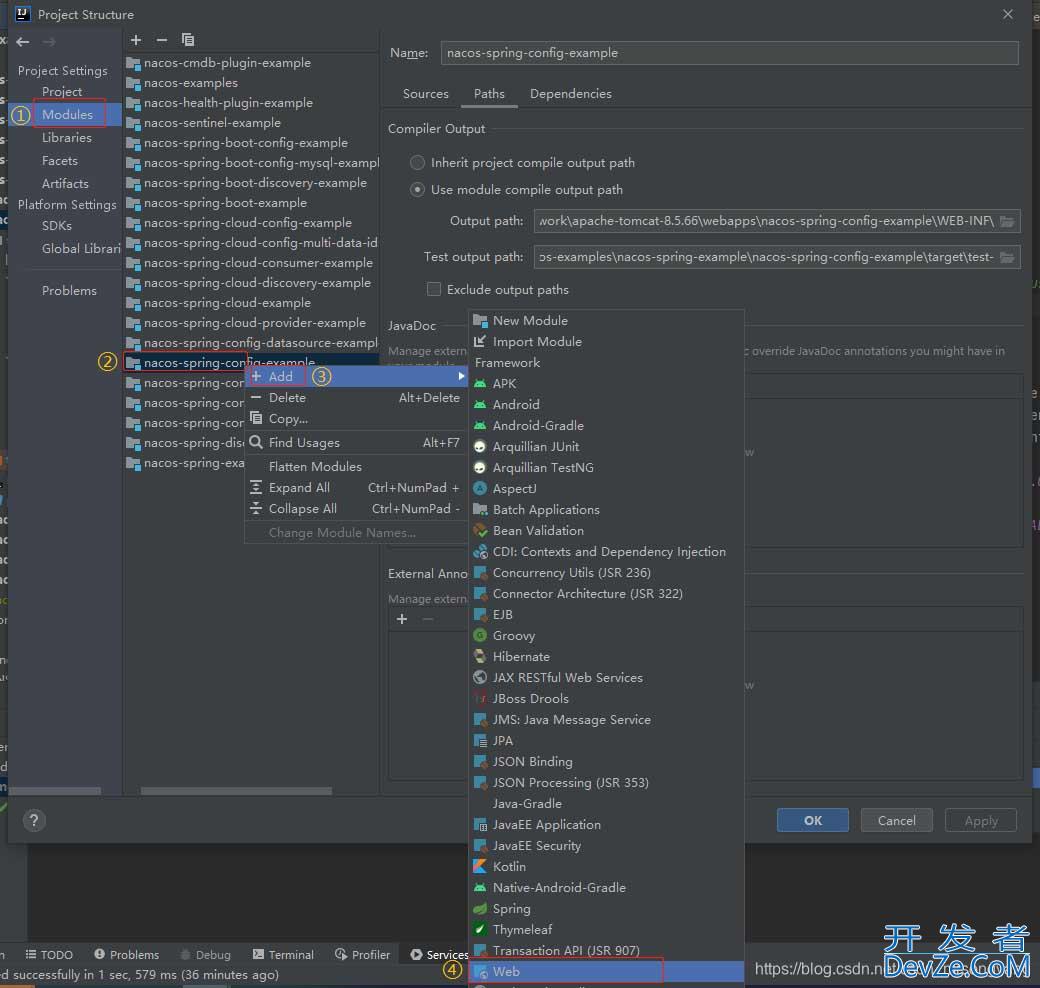The image size is (1040, 988).
Task: Choose JAX RESTful Web Services entry
Action: tap(606, 678)
